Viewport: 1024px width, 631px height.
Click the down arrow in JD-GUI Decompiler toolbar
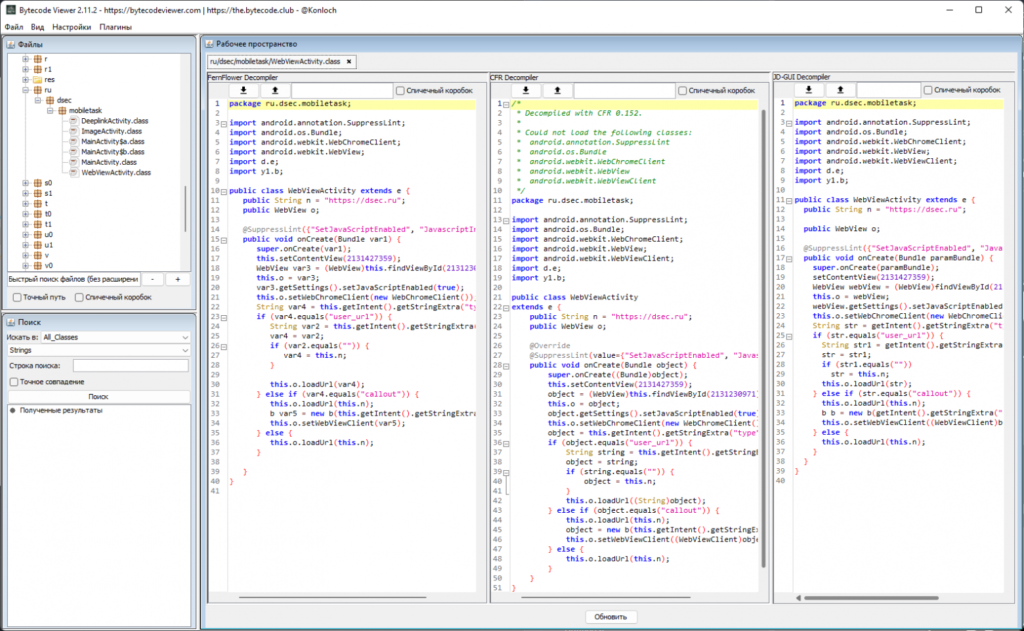click(x=808, y=89)
